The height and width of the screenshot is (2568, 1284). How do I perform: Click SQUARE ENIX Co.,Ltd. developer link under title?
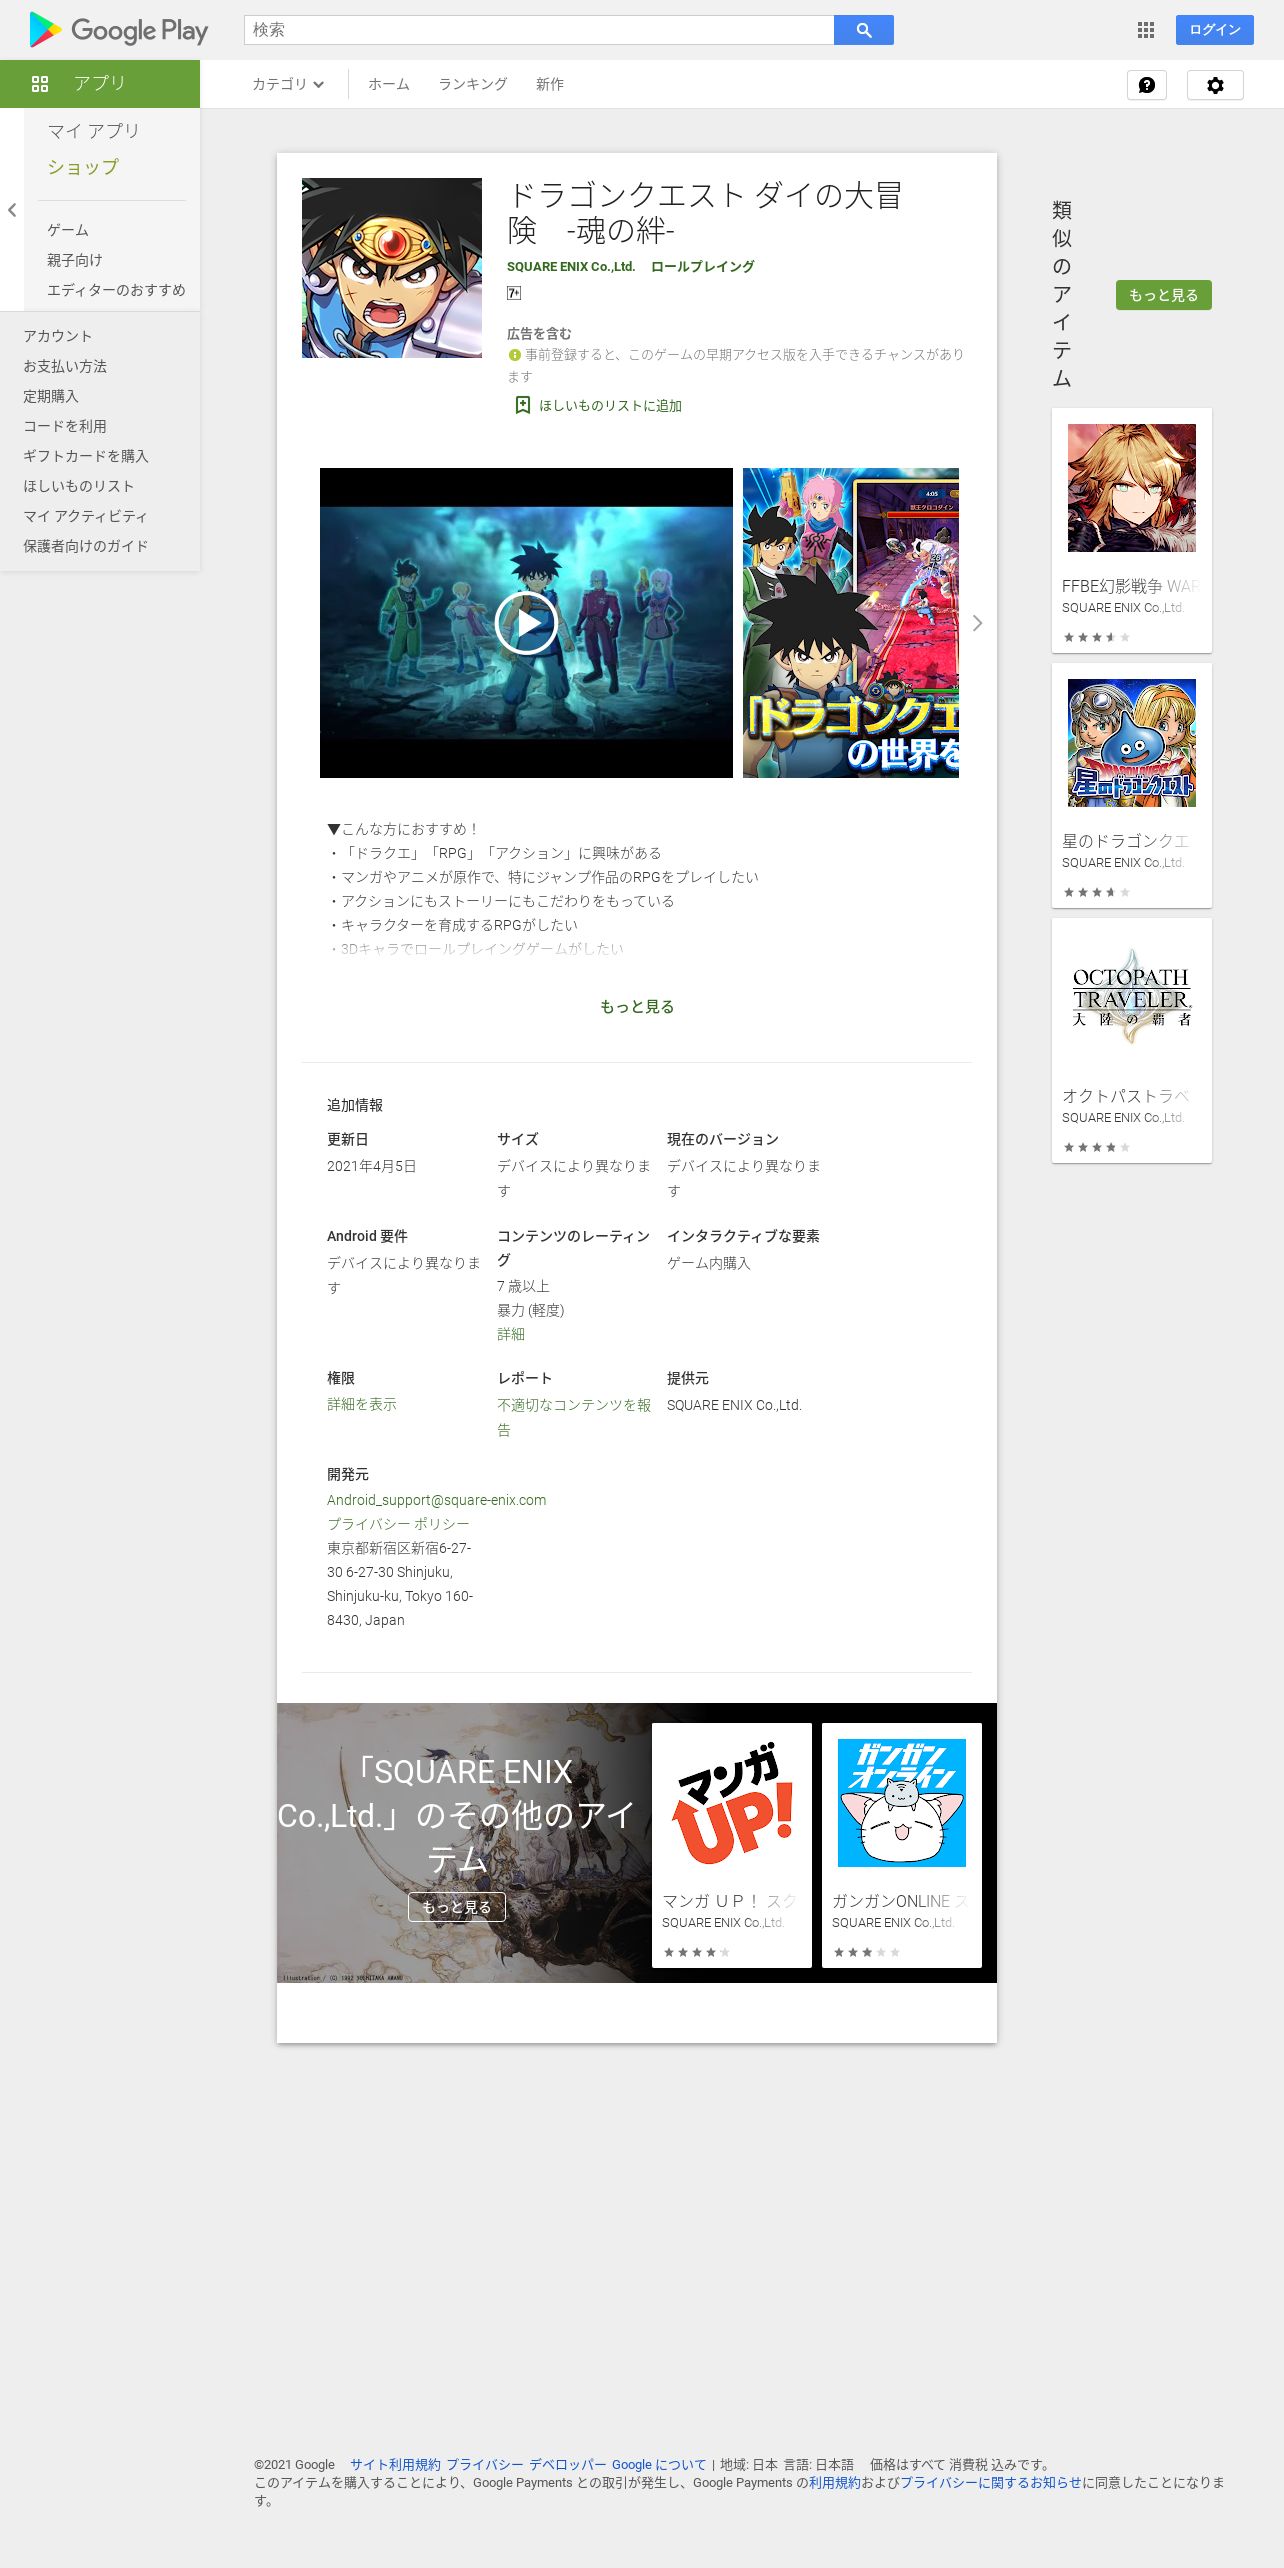(x=571, y=267)
